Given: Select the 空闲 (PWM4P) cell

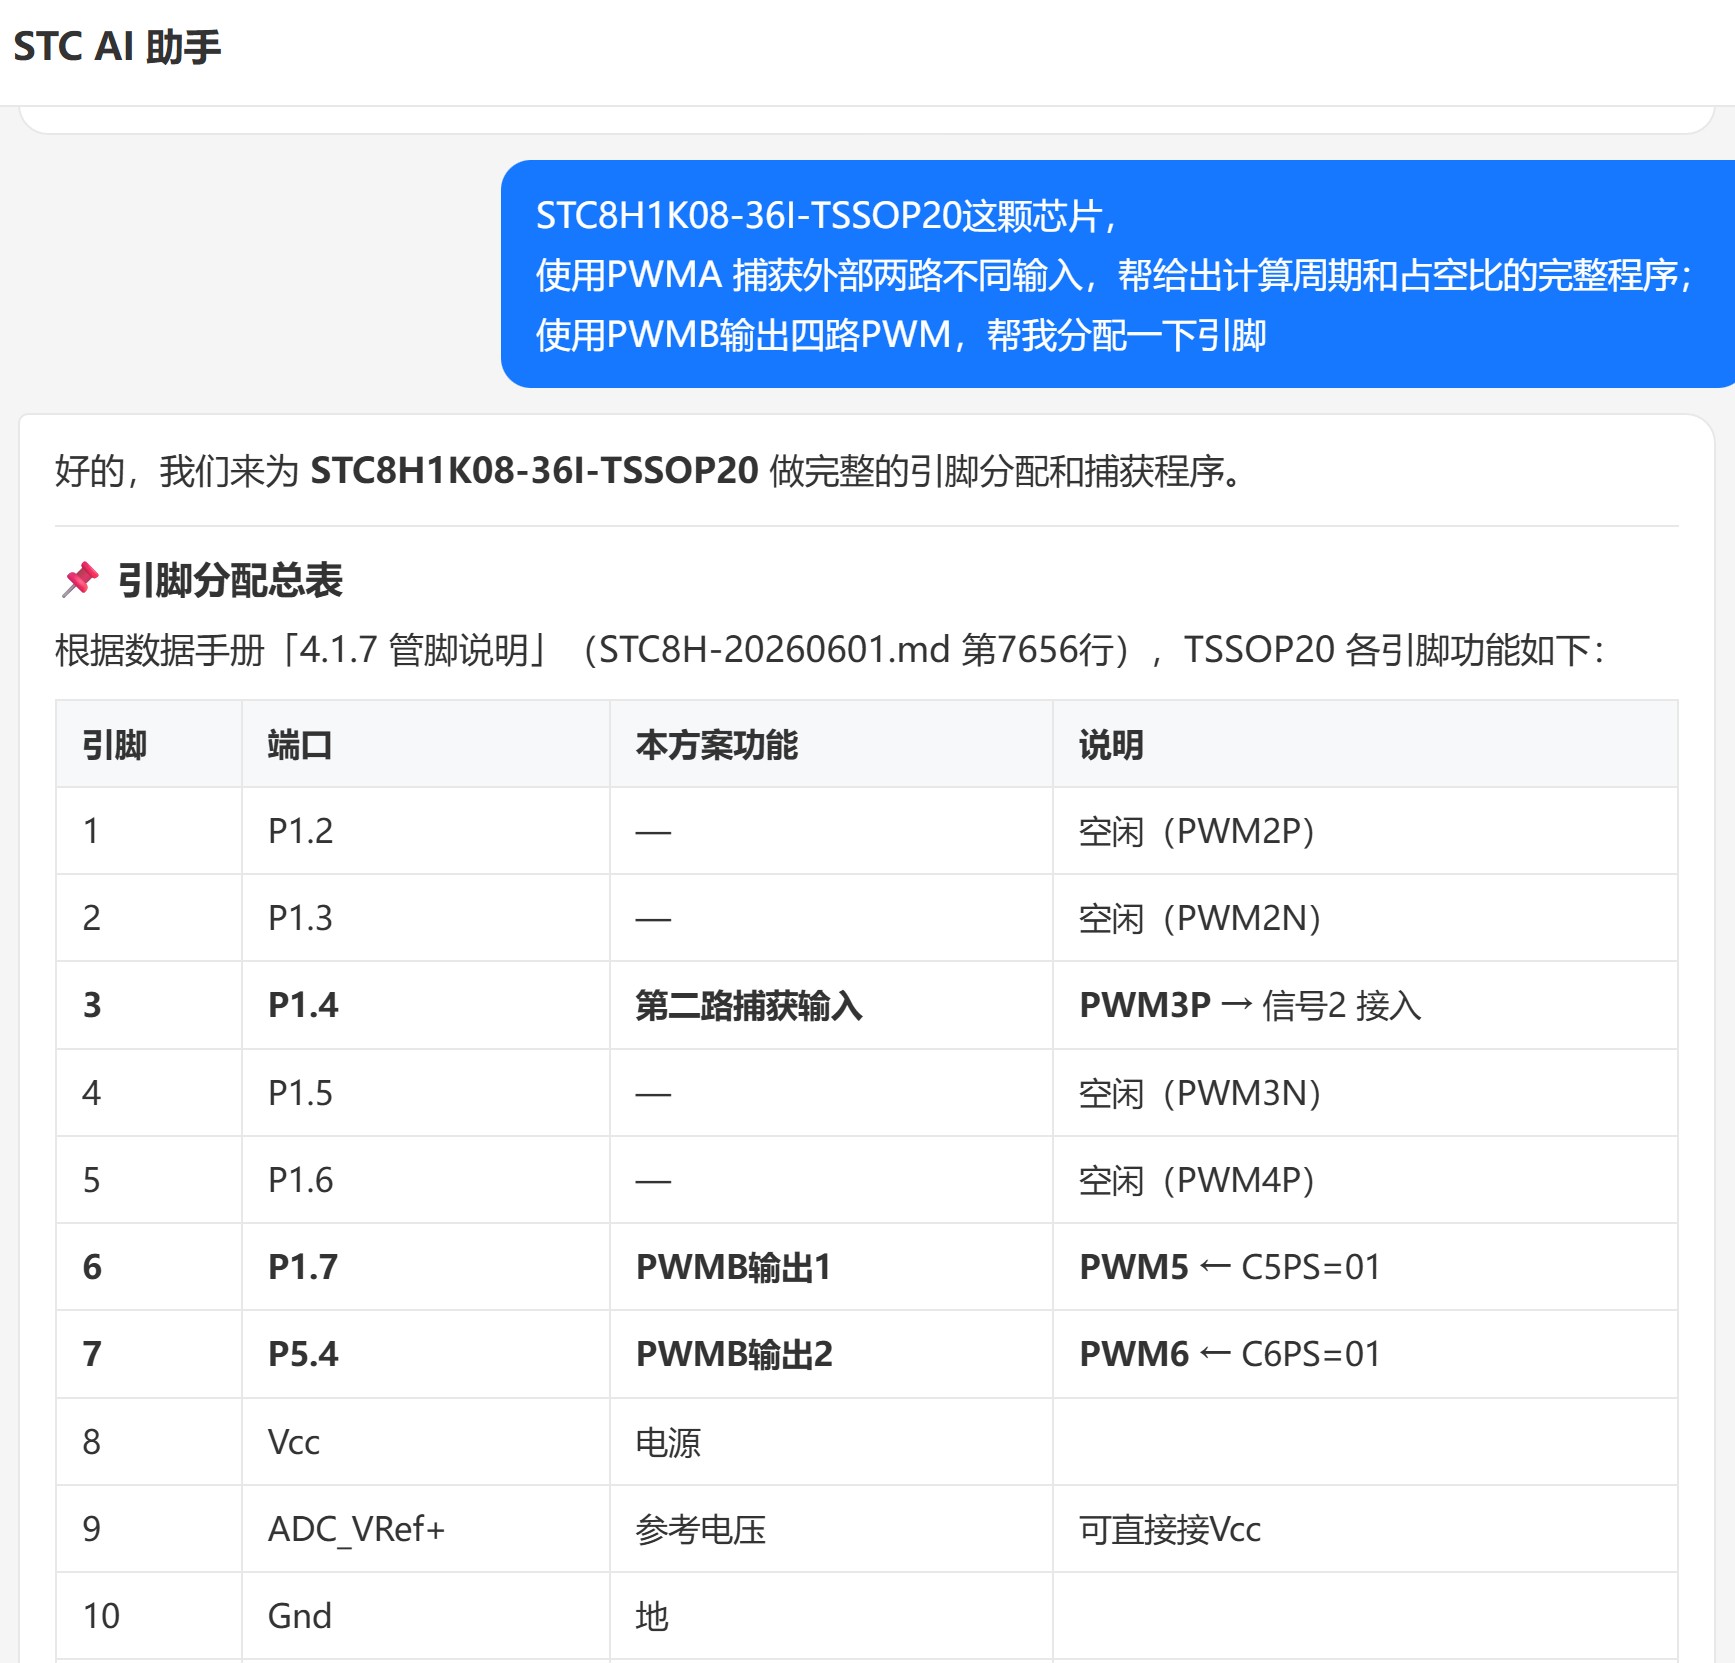Looking at the screenshot, I should click(1365, 1180).
